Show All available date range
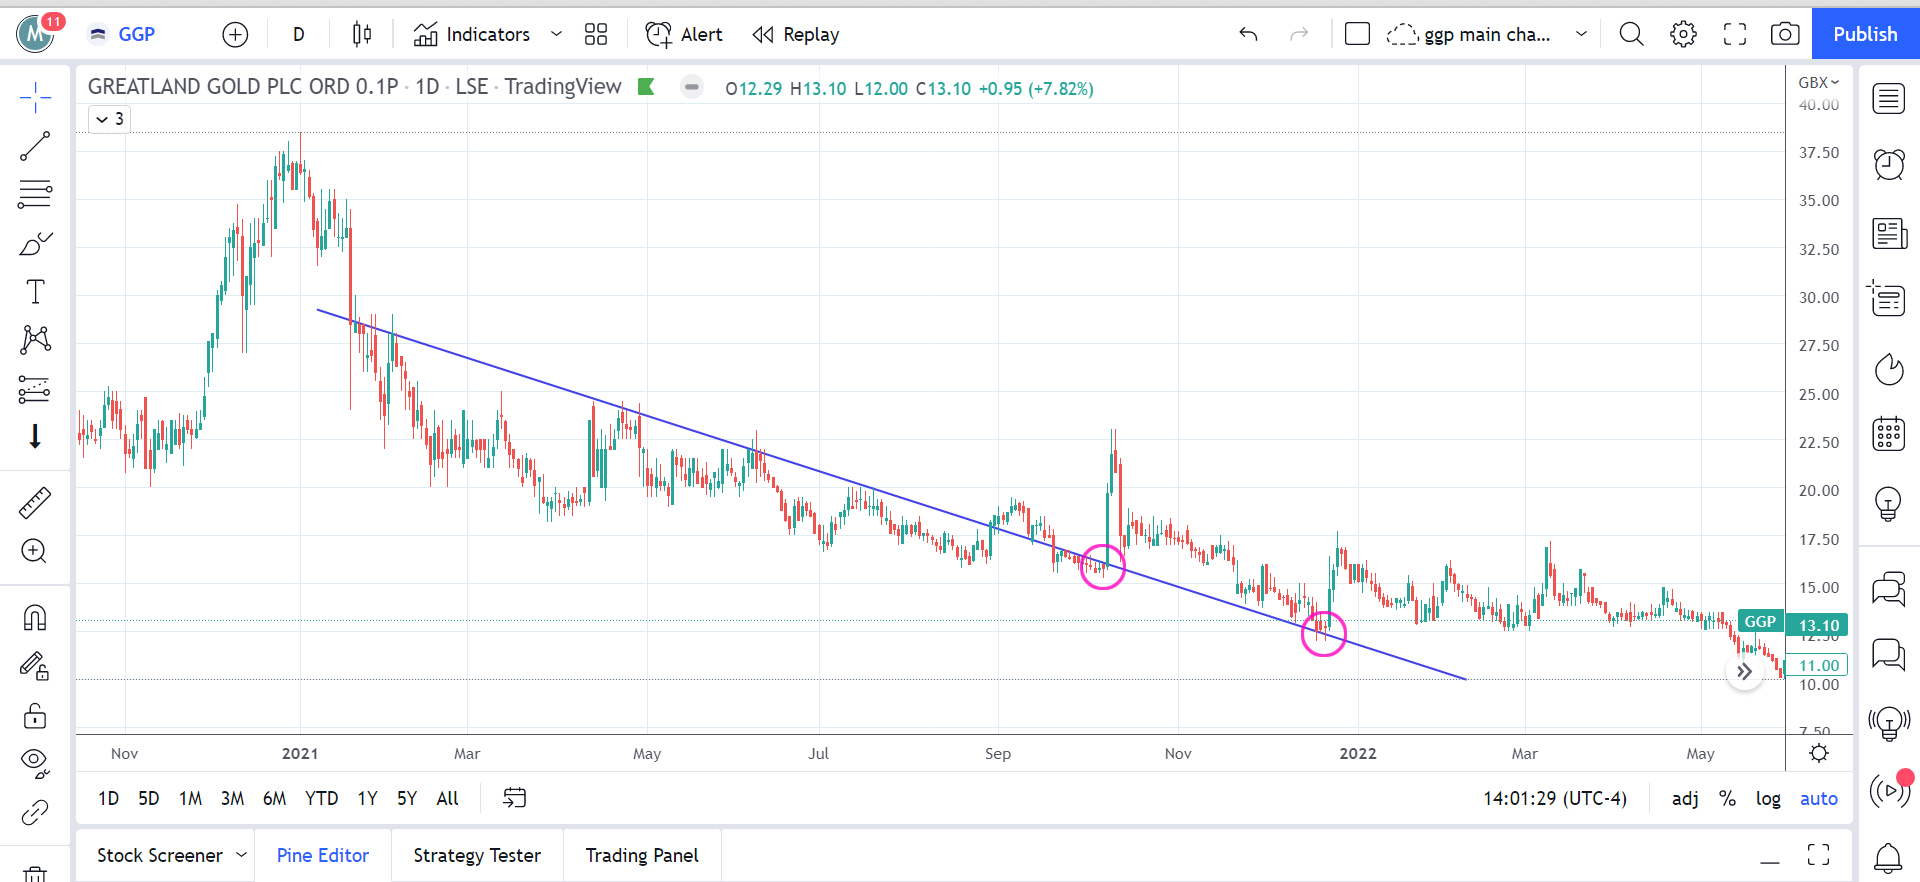Image resolution: width=1920 pixels, height=882 pixels. click(448, 798)
